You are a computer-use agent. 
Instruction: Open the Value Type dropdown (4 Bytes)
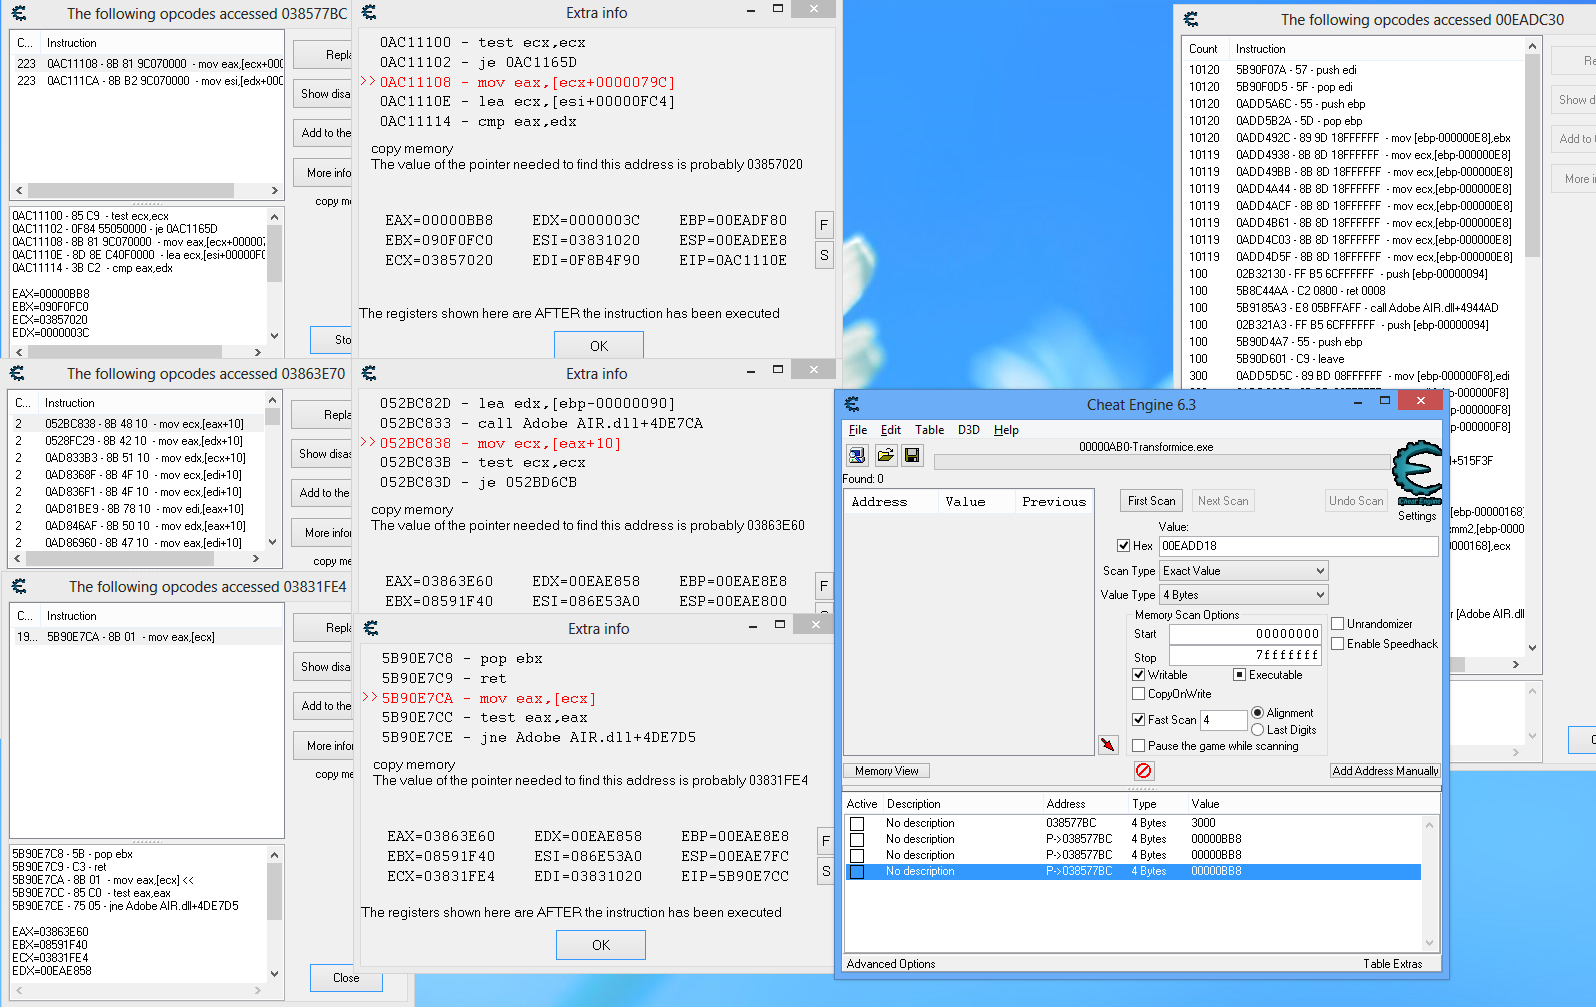pyautogui.click(x=1244, y=595)
